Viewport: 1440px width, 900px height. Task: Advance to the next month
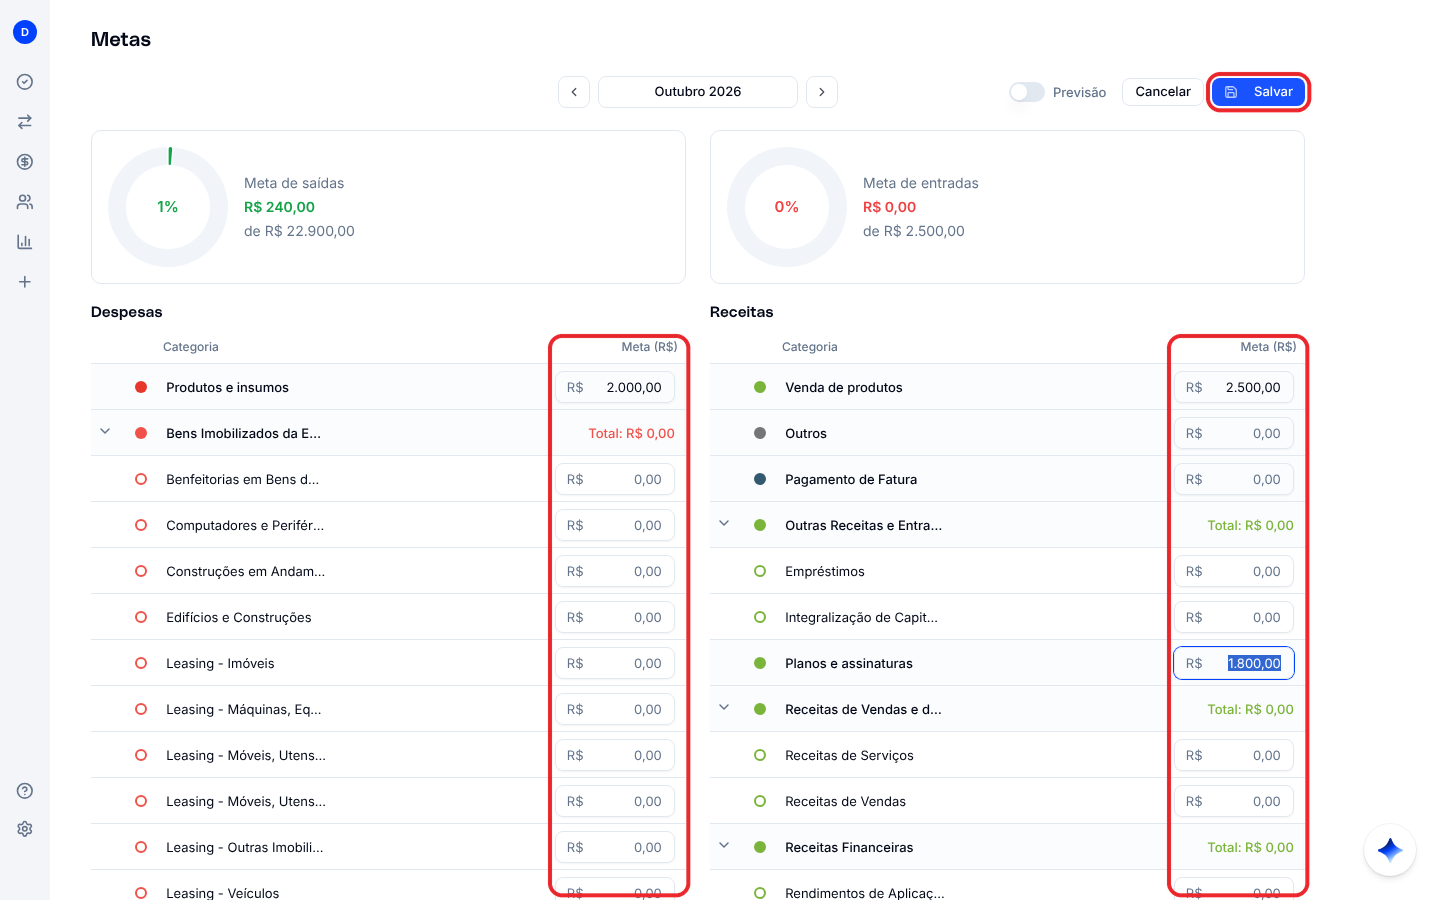(x=822, y=92)
